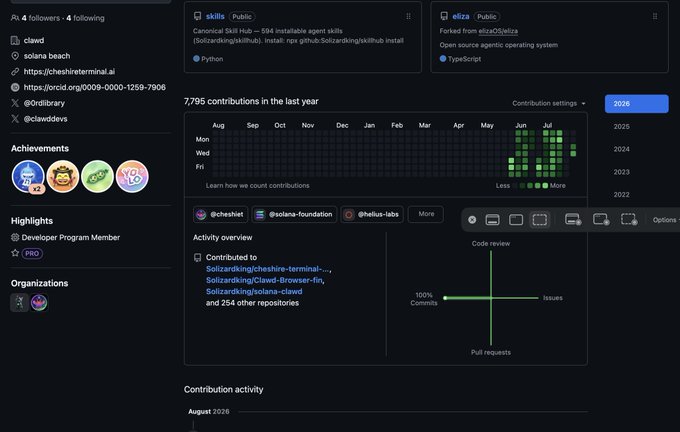This screenshot has height=432, width=680.
Task: Click the Developer Program Member text
Action: coord(71,237)
